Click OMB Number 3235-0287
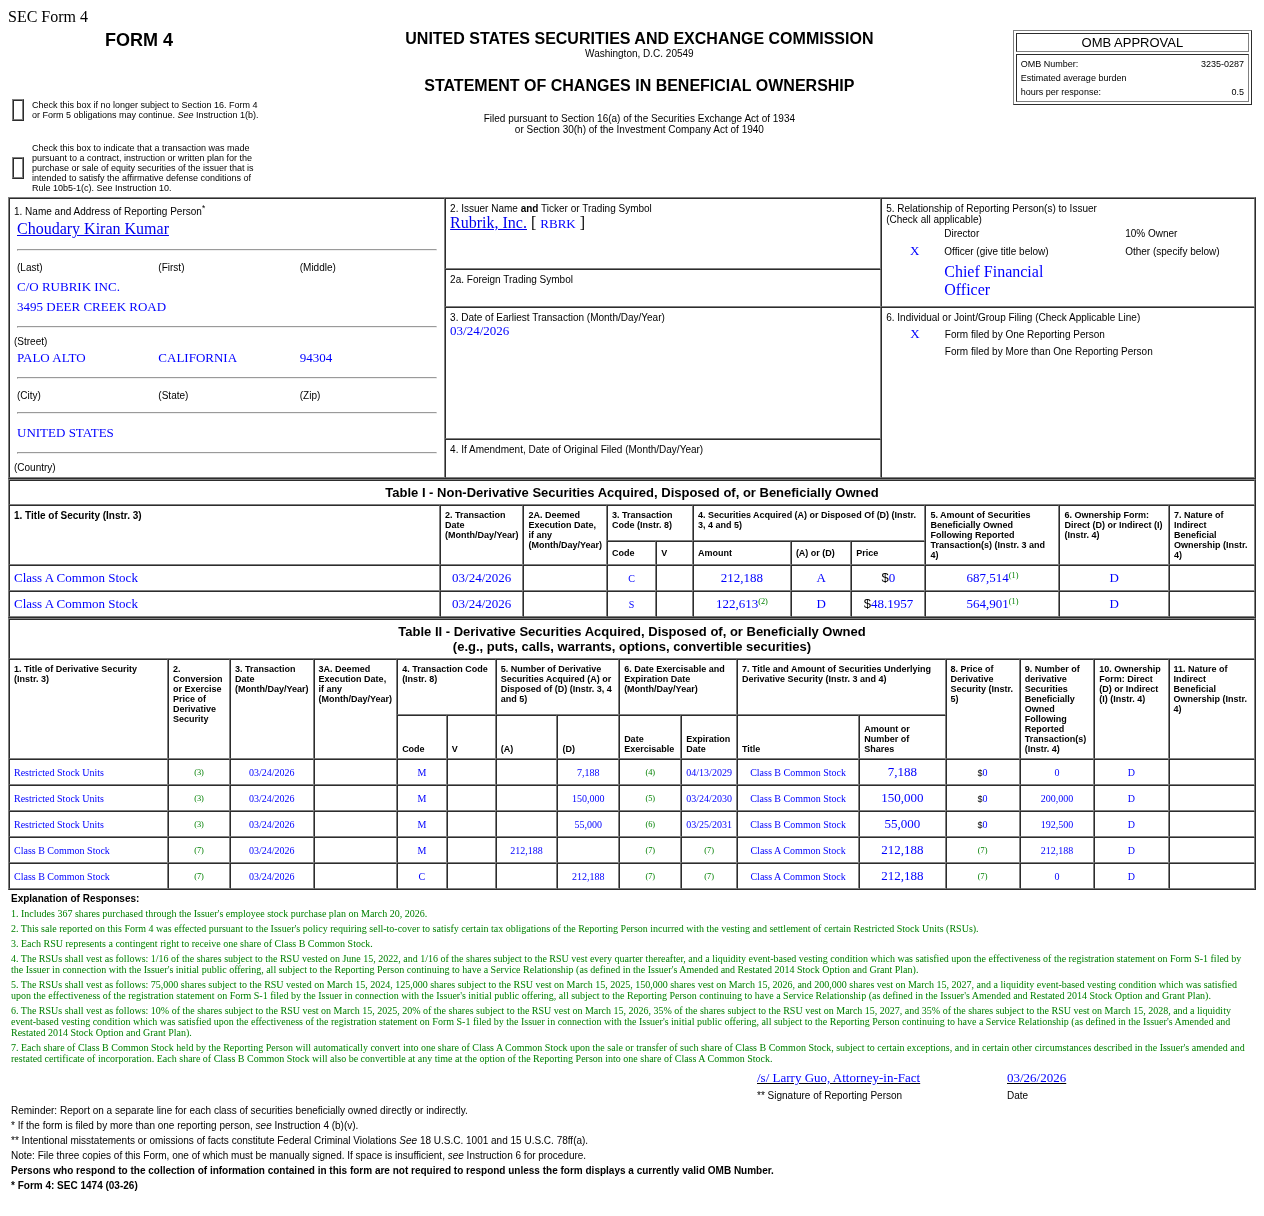The image size is (1264, 1216). pos(1222,64)
